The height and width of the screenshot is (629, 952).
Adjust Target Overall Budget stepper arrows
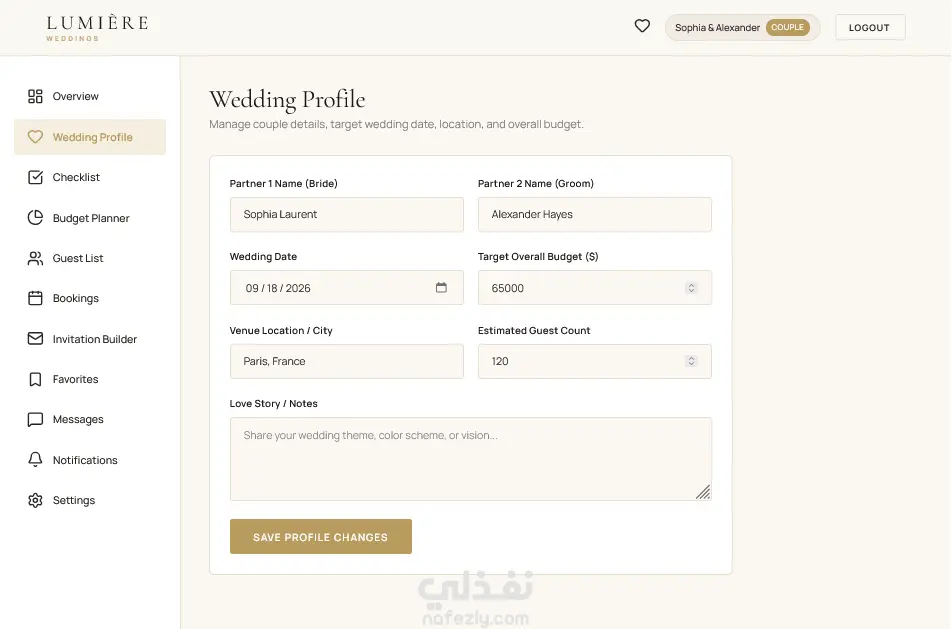(691, 288)
